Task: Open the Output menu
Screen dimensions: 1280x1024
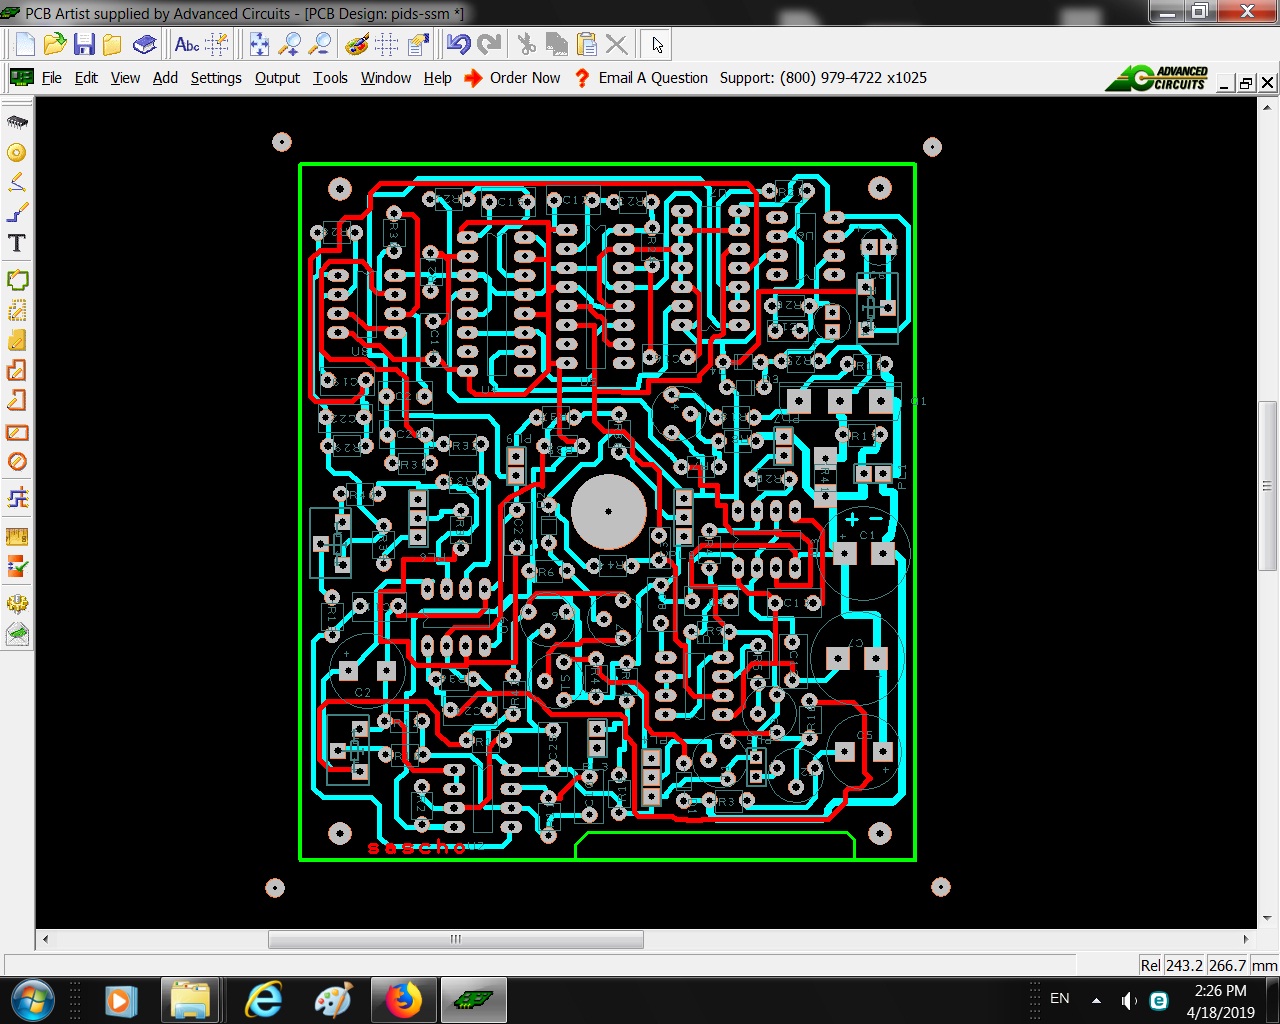Action: [277, 78]
